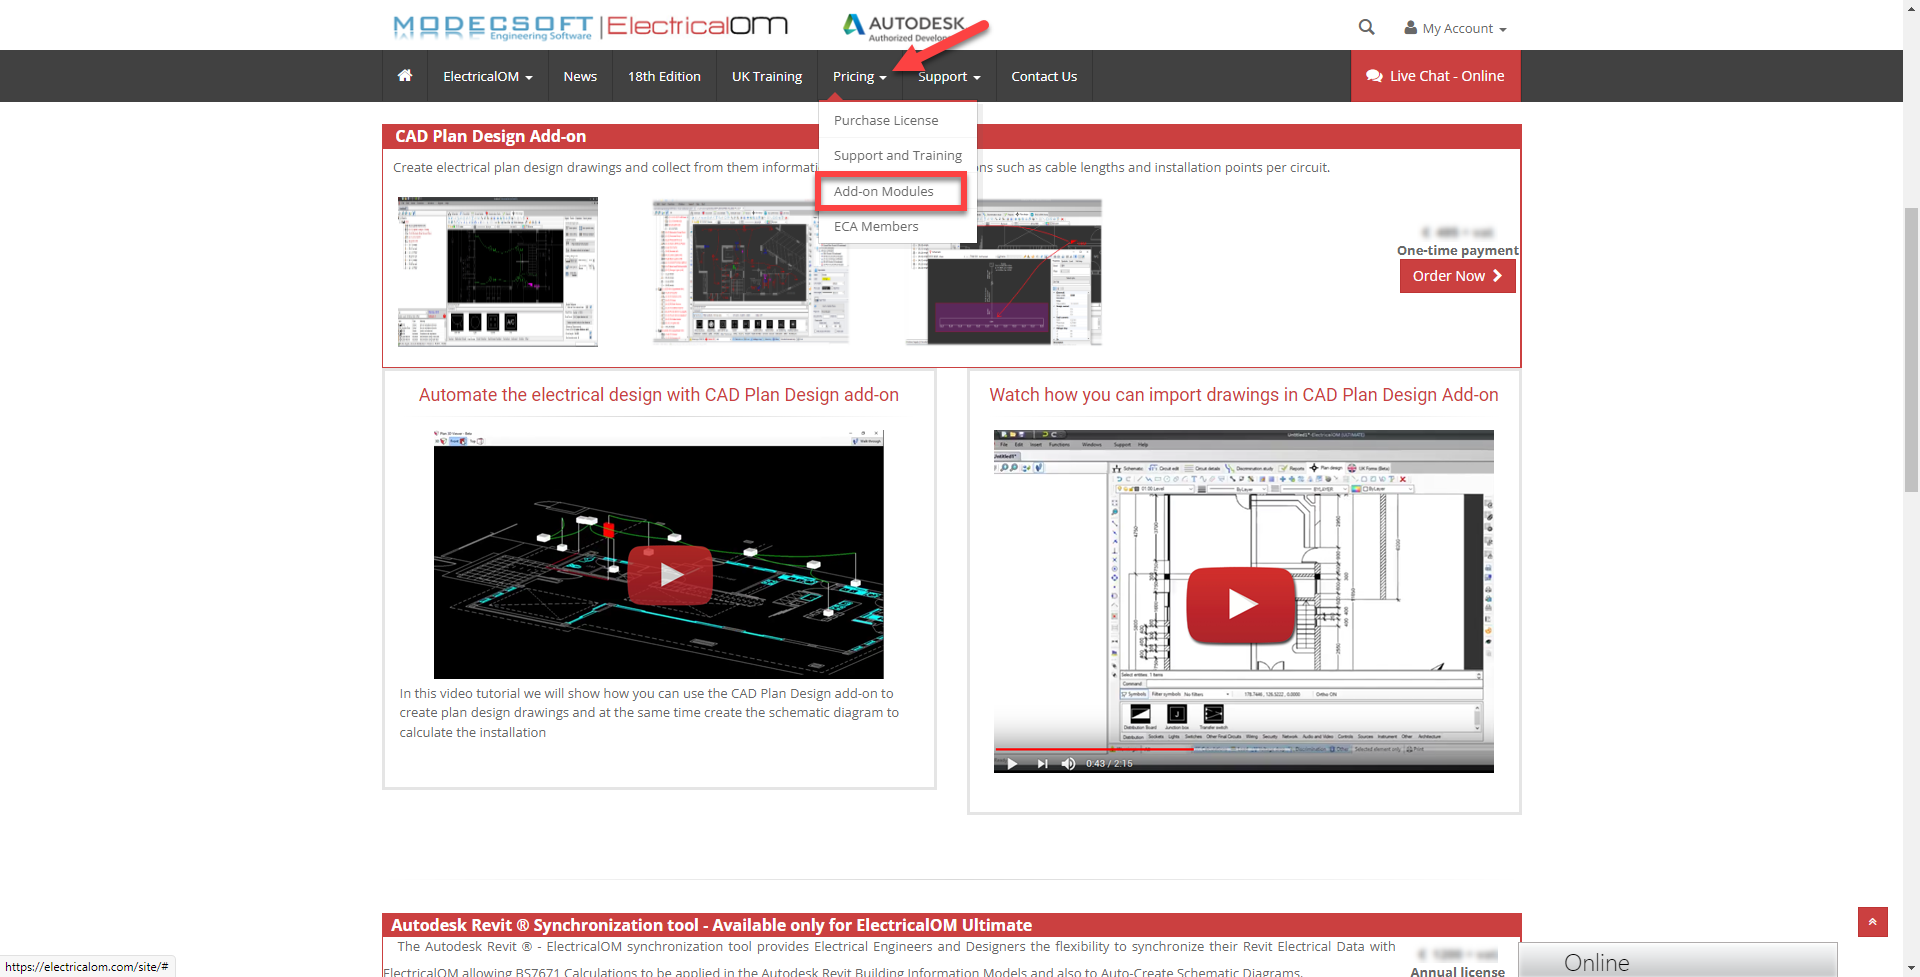Expand the Support dropdown menu
1920x977 pixels.
949,76
